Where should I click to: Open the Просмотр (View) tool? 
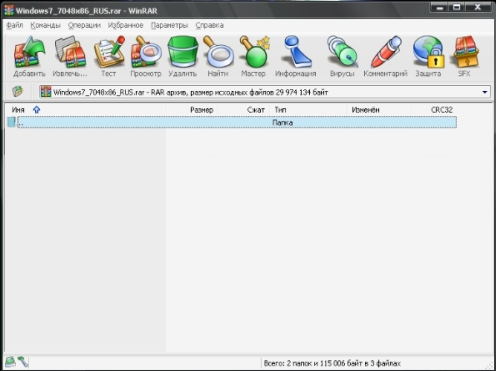[x=146, y=56]
